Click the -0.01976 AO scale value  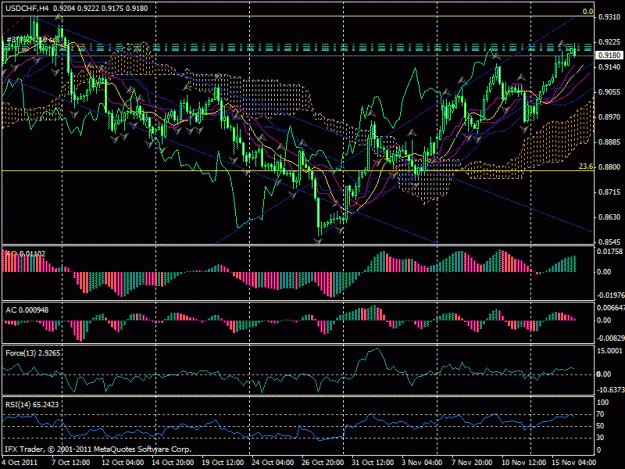(x=610, y=295)
